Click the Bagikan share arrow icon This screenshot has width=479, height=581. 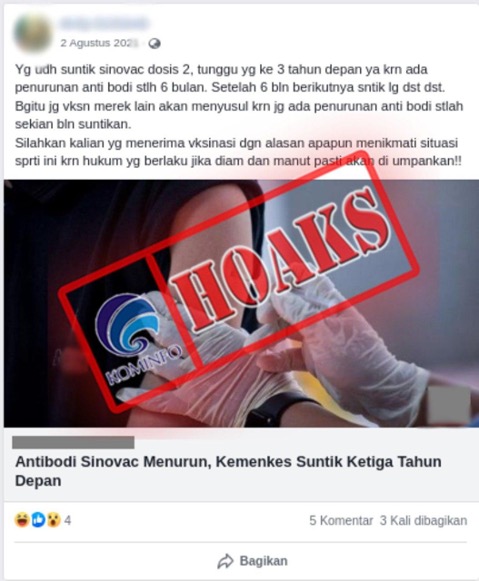click(225, 561)
